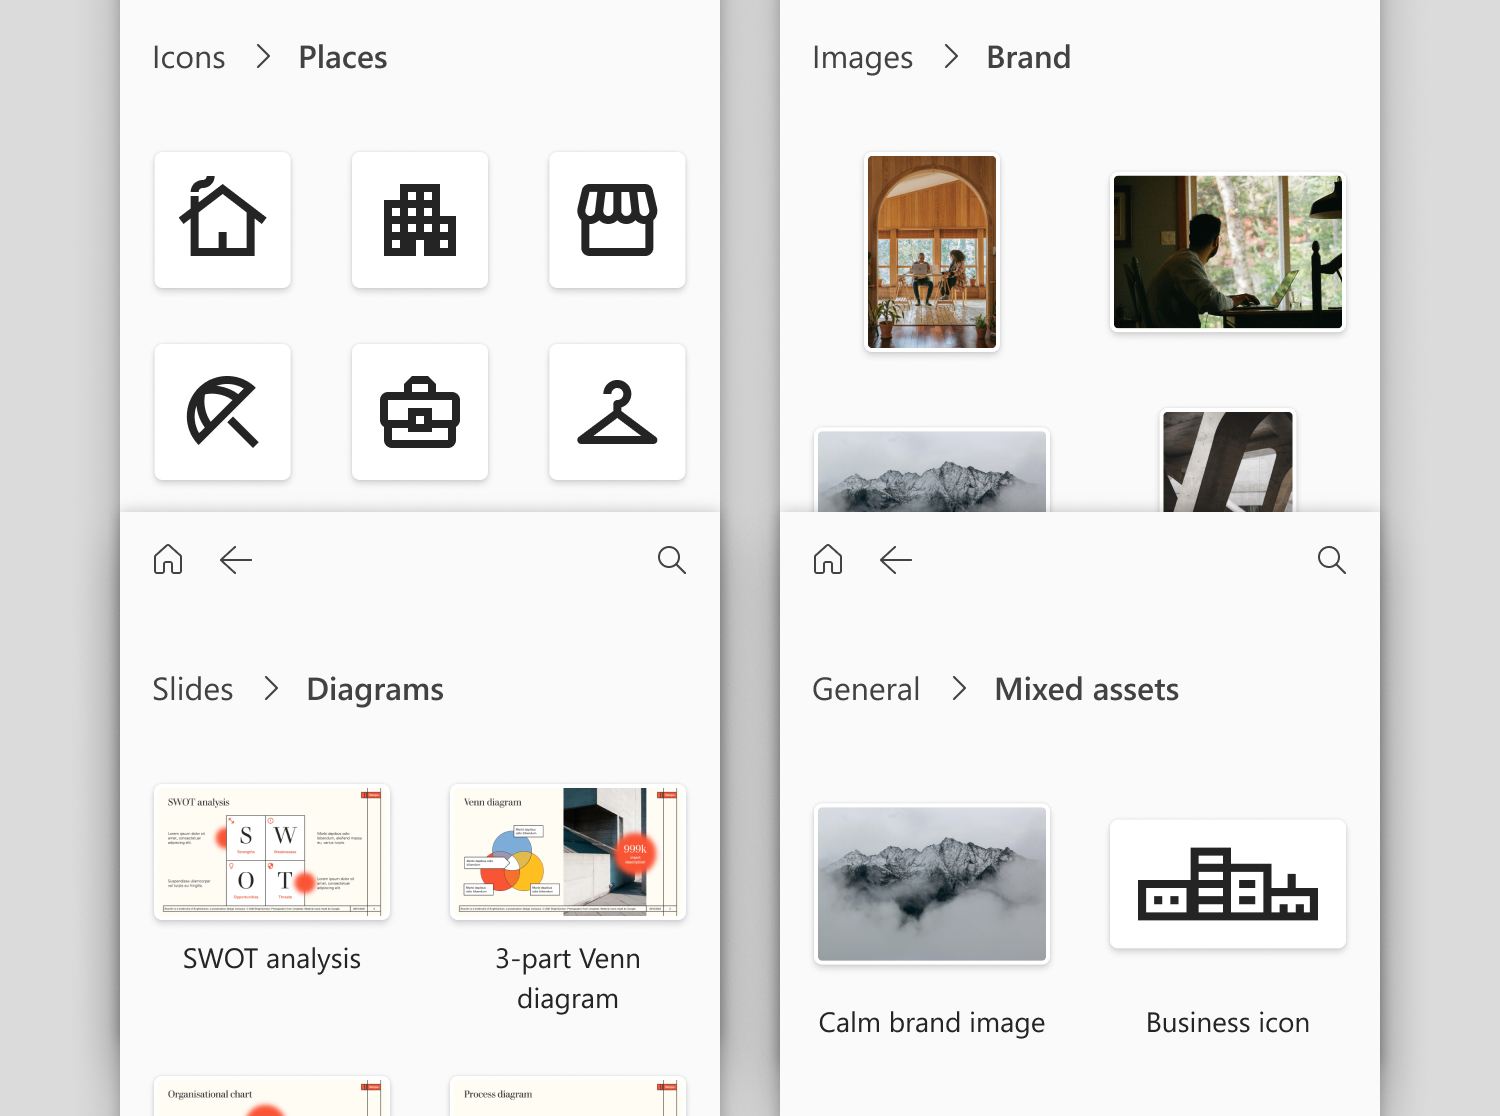
Task: Choose the Calm brand image thumbnail
Action: click(x=932, y=884)
